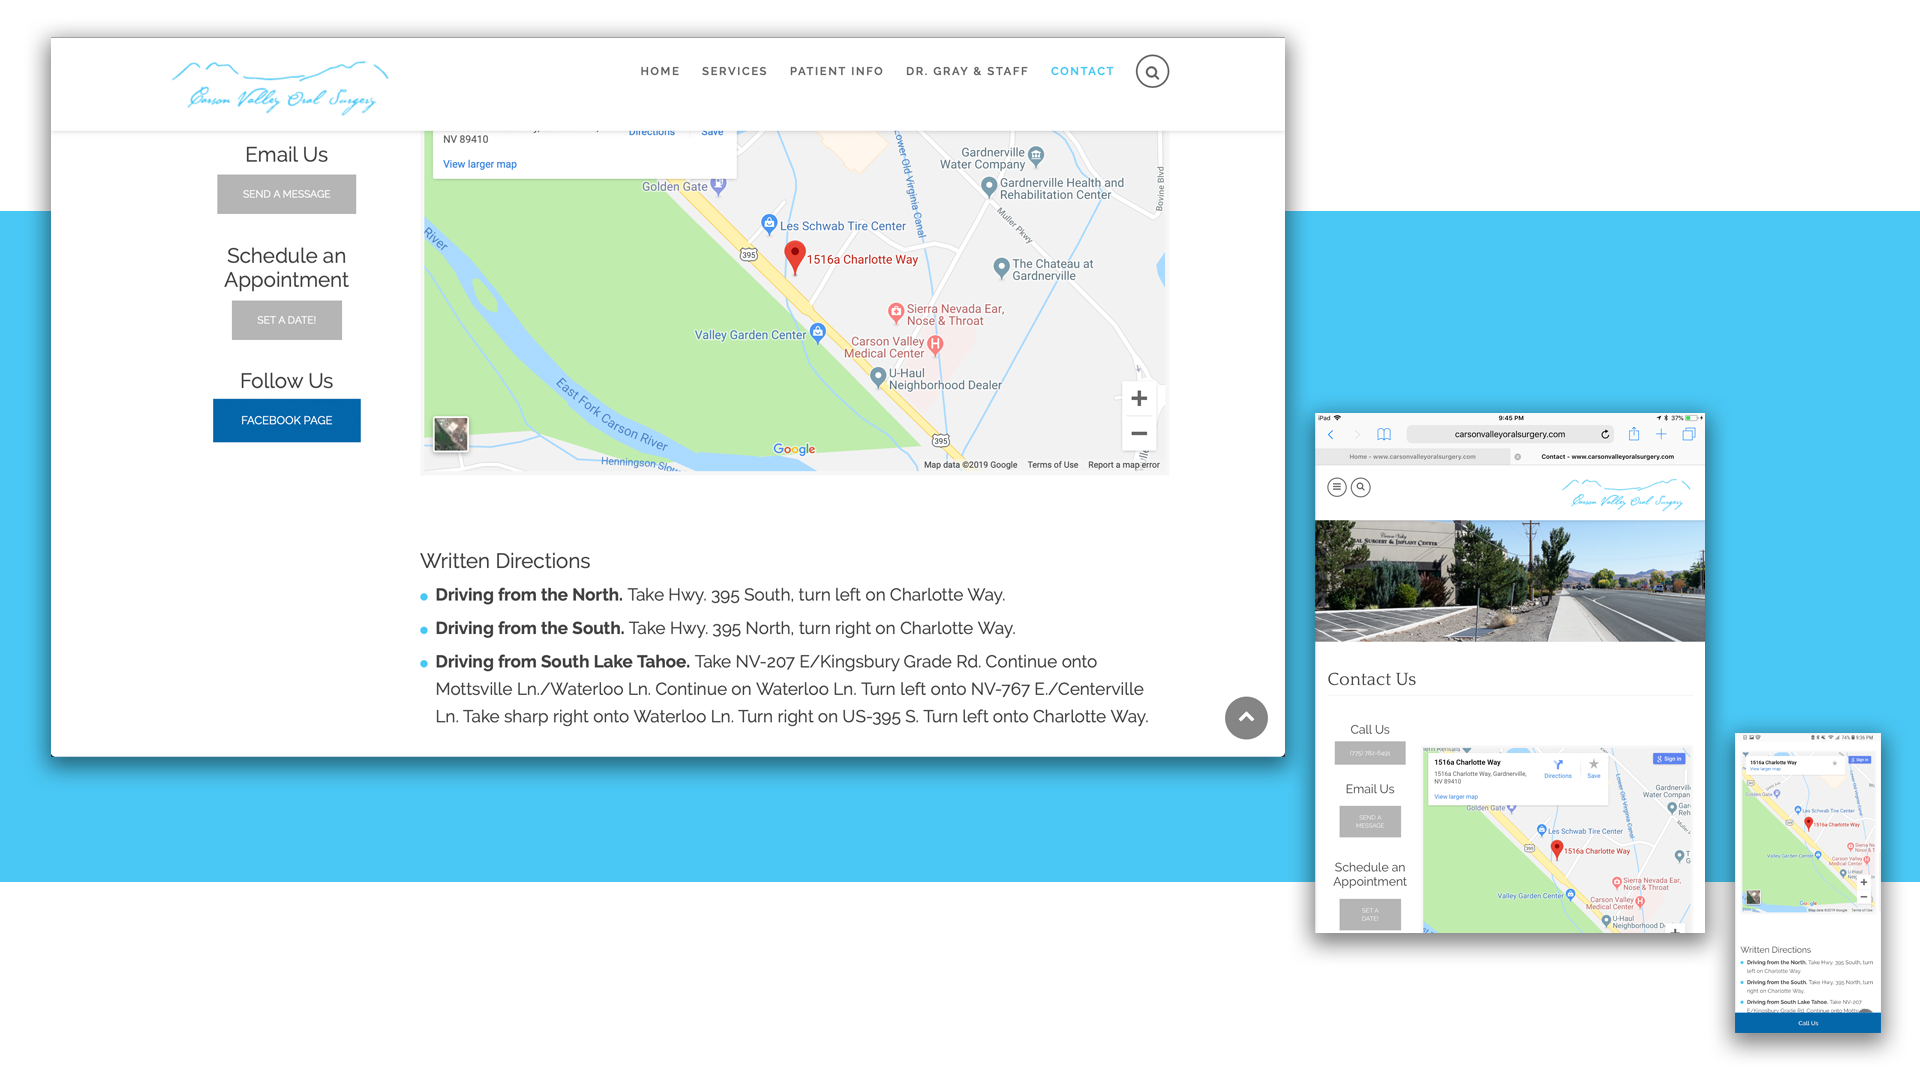Show all tabs in iPad Safari
Screen dimensions: 1920x1080
pyautogui.click(x=1689, y=434)
